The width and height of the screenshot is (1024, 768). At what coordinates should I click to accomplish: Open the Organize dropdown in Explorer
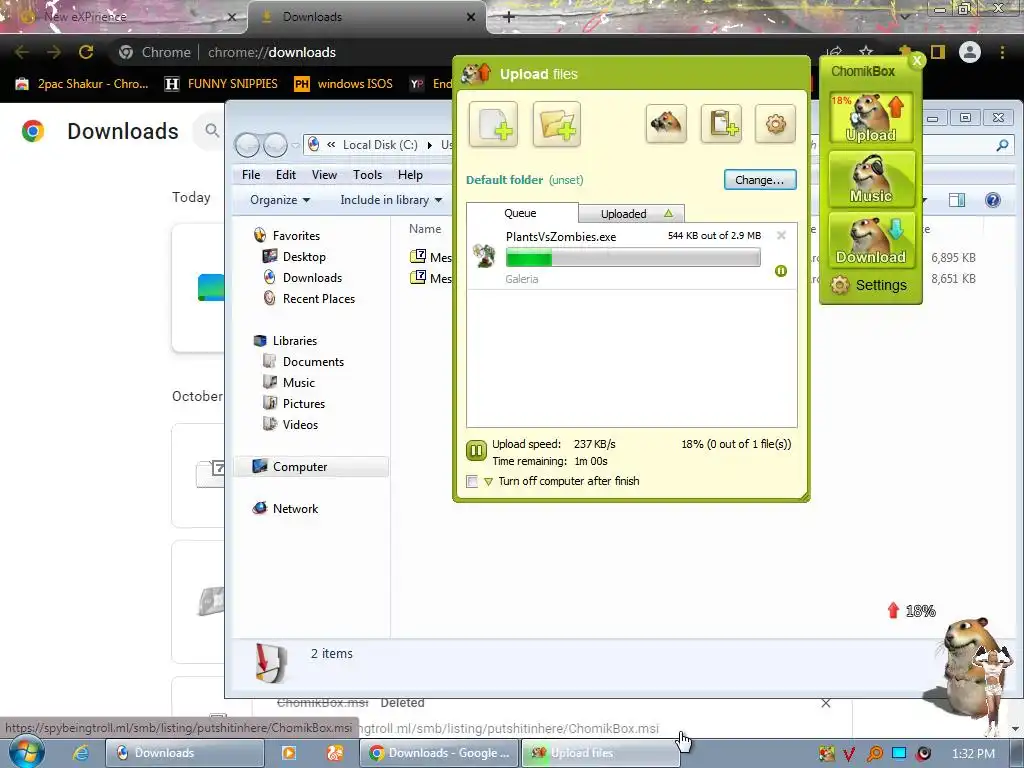pos(280,200)
